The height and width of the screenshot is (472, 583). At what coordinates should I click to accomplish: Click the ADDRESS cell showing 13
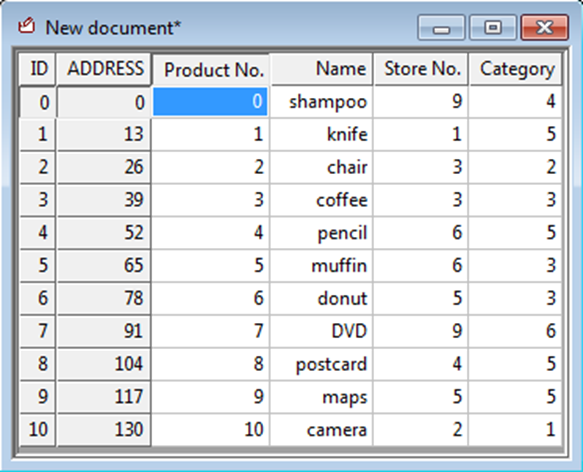tap(104, 135)
